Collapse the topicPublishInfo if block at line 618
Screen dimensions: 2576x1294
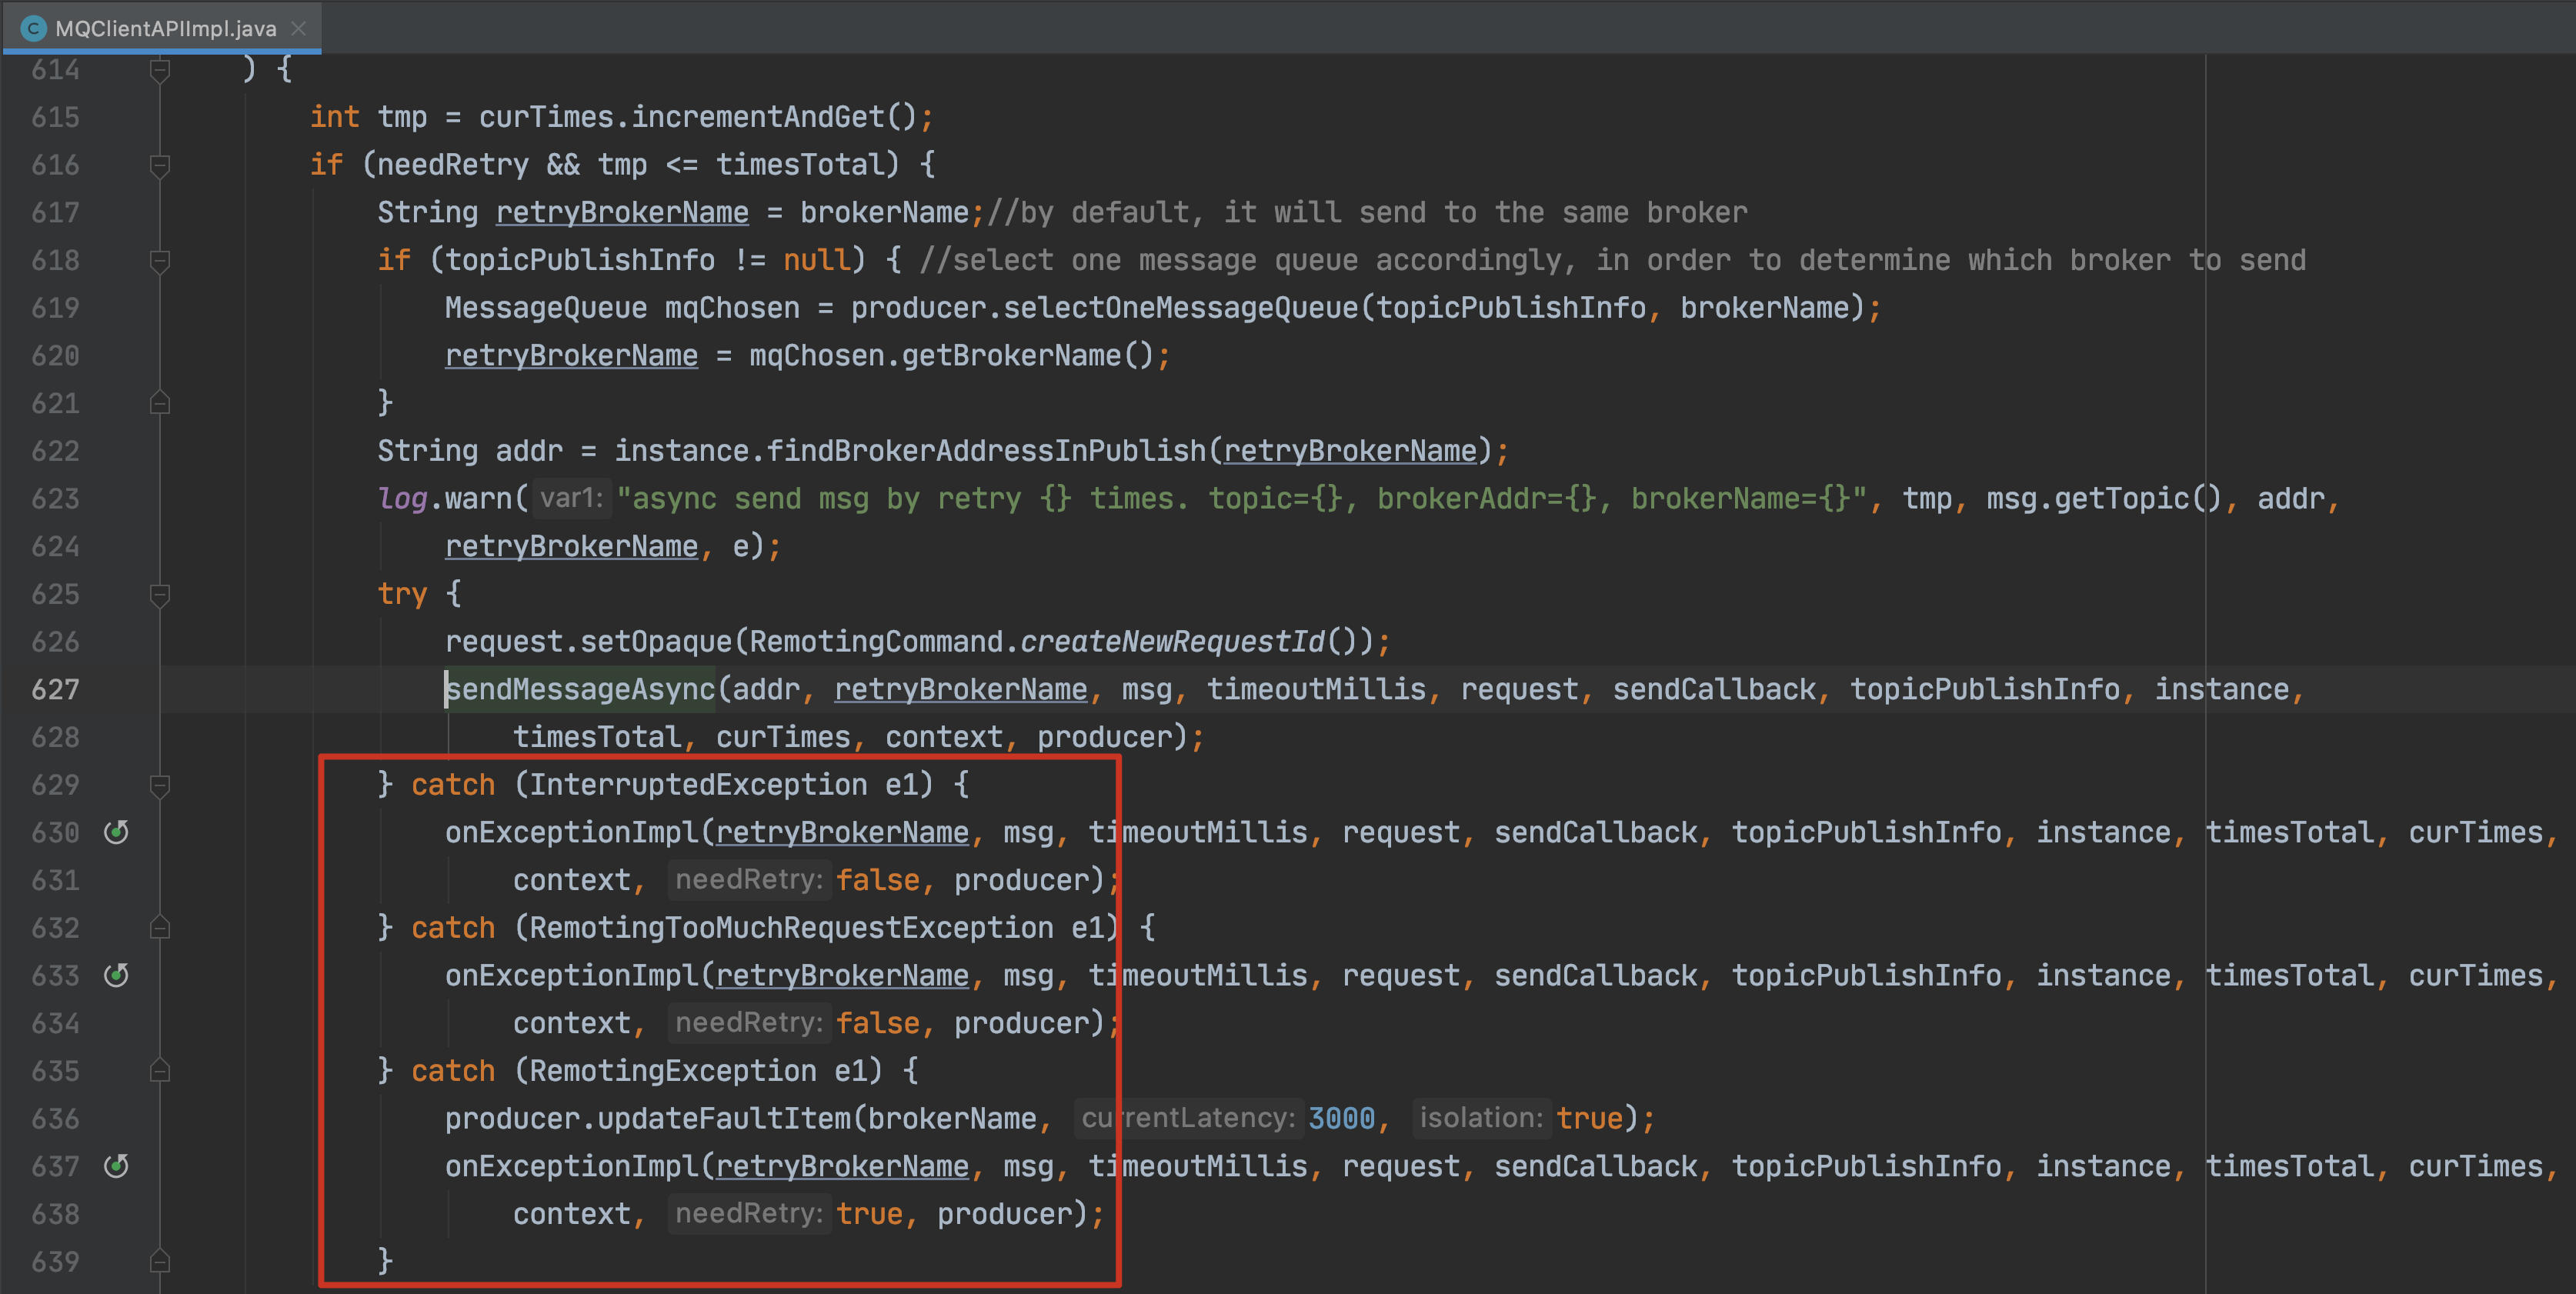160,261
